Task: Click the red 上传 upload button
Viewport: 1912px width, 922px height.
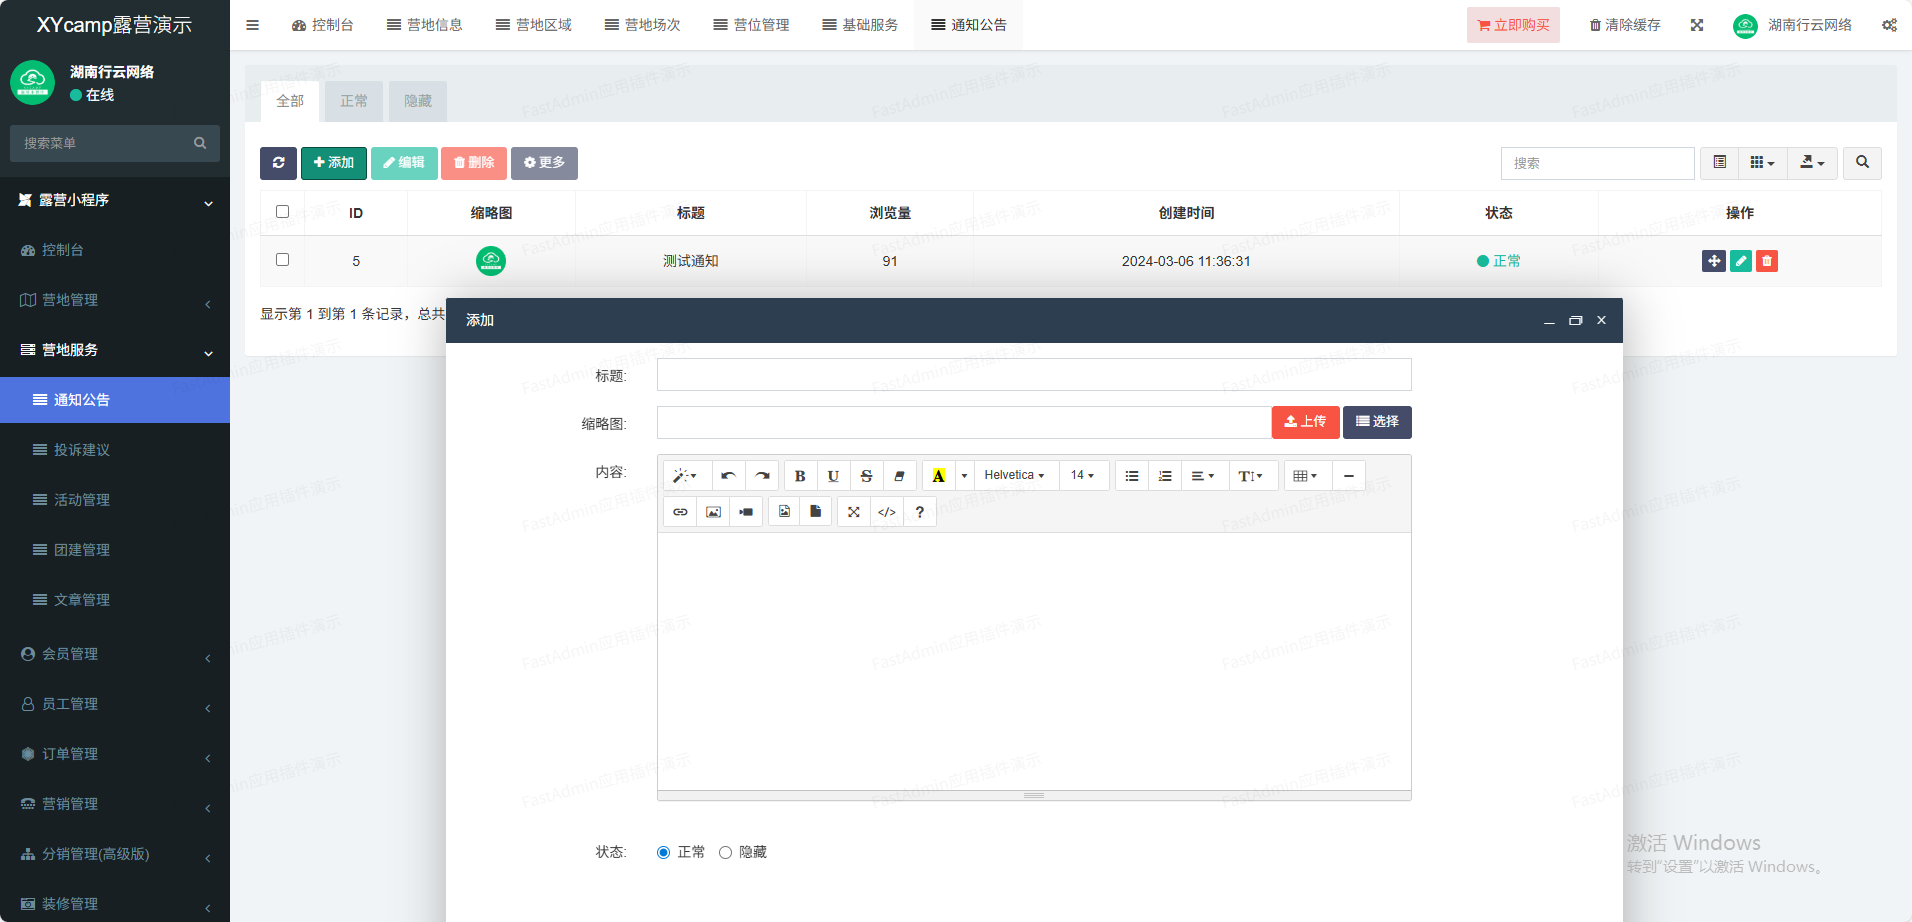Action: pyautogui.click(x=1305, y=422)
